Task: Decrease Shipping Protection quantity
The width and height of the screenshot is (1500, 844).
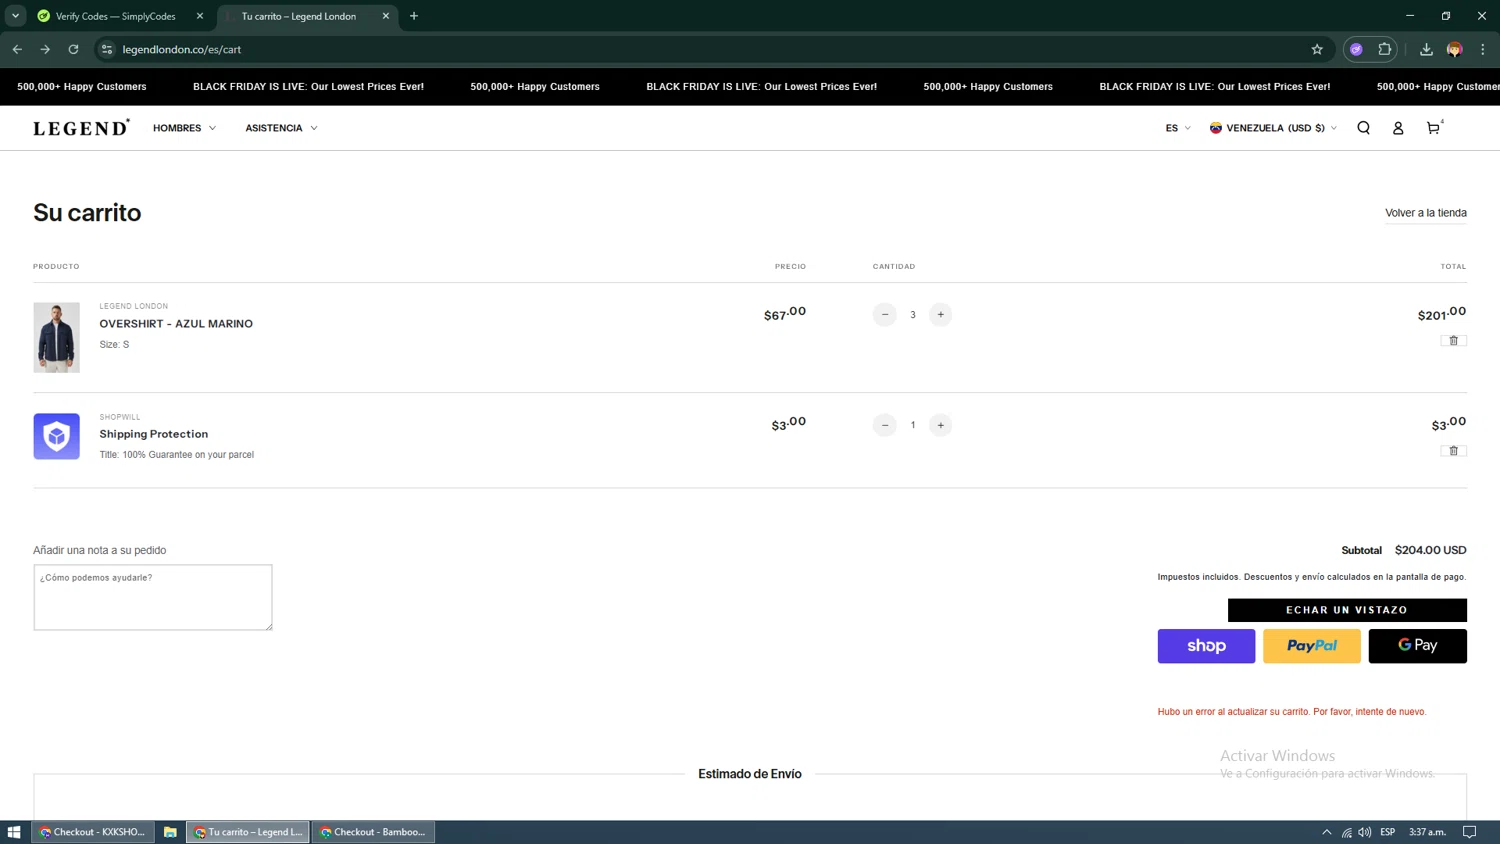Action: tap(885, 425)
